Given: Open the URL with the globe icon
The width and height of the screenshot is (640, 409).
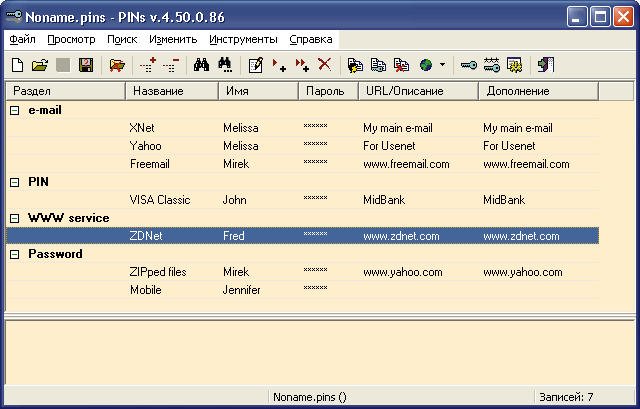Looking at the screenshot, I should (426, 65).
